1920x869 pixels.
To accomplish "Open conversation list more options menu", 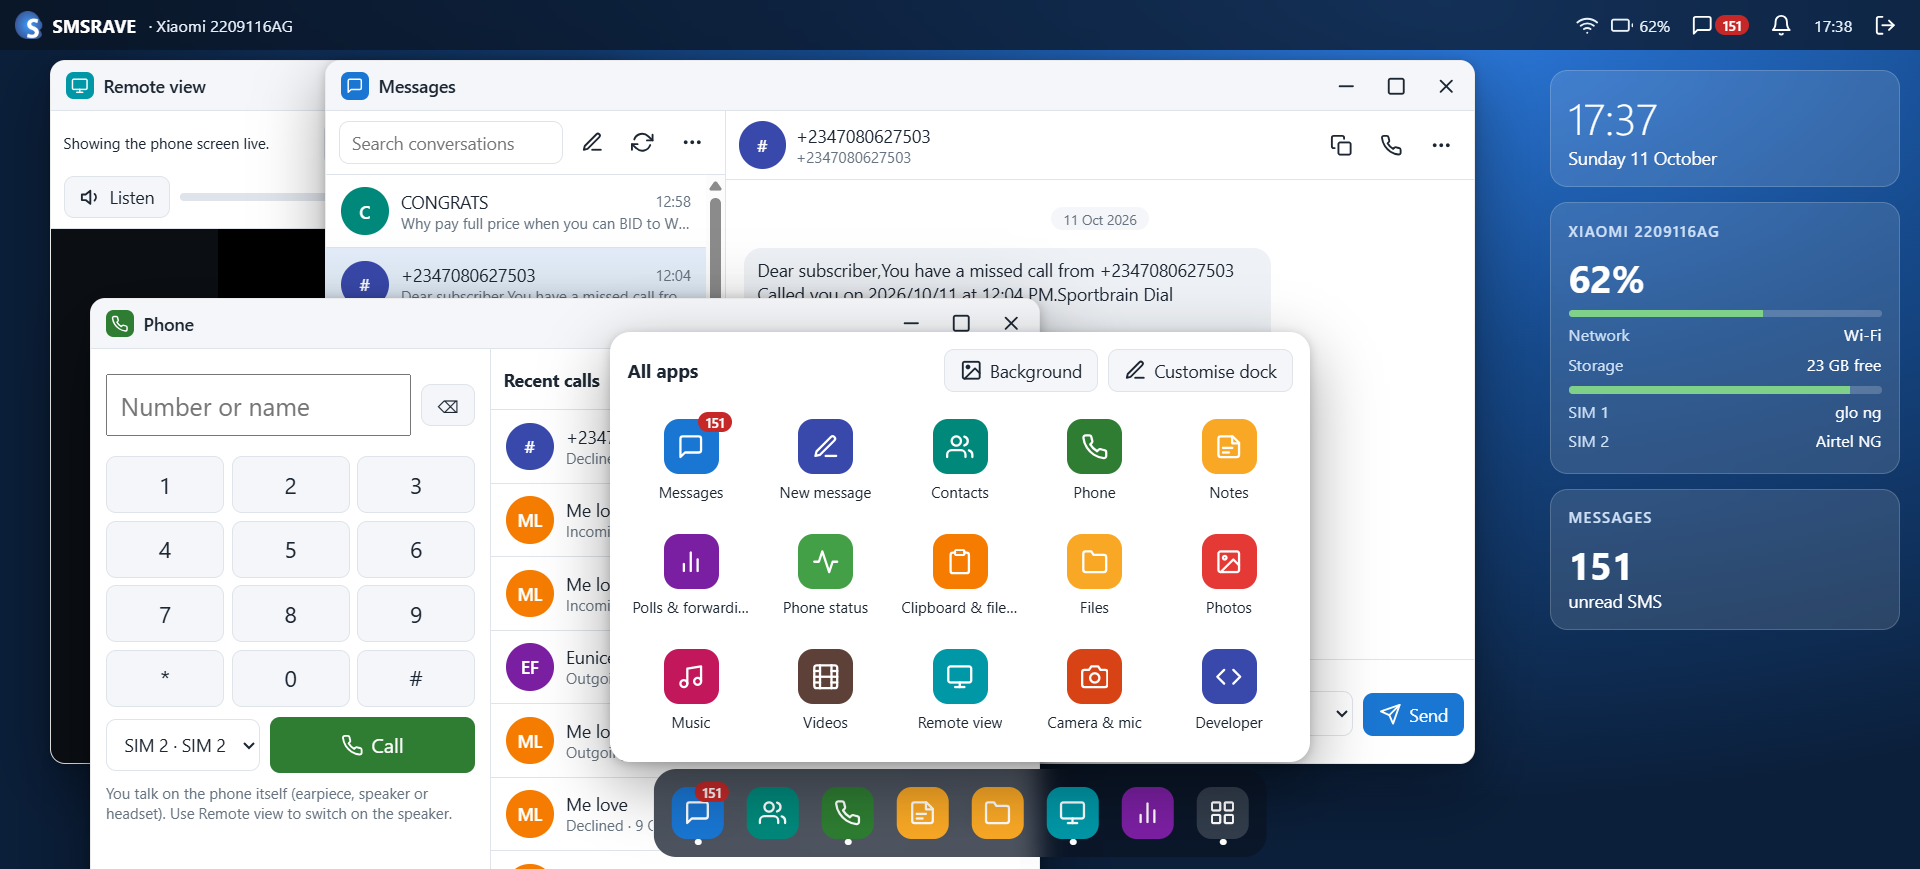I will coord(692,143).
